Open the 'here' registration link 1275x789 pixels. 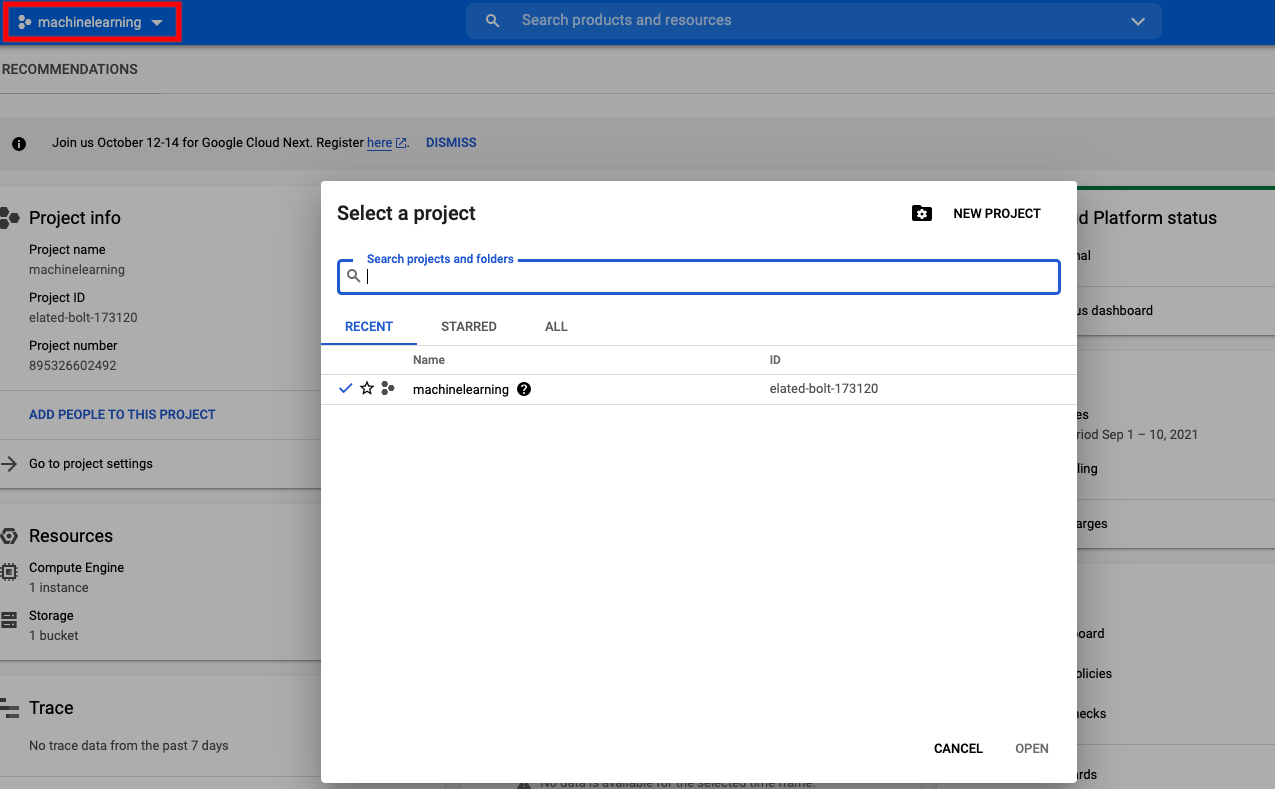(x=379, y=143)
